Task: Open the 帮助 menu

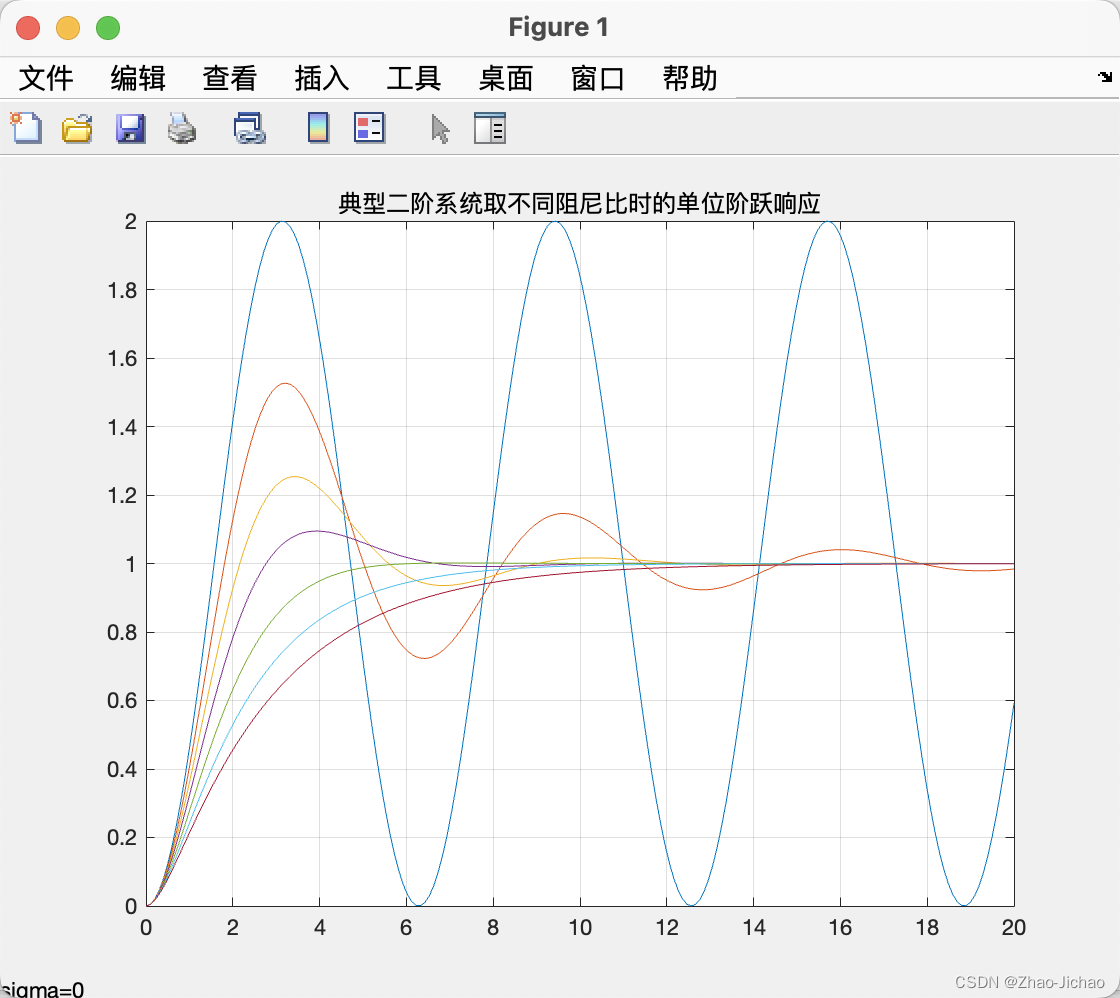Action: (x=690, y=78)
